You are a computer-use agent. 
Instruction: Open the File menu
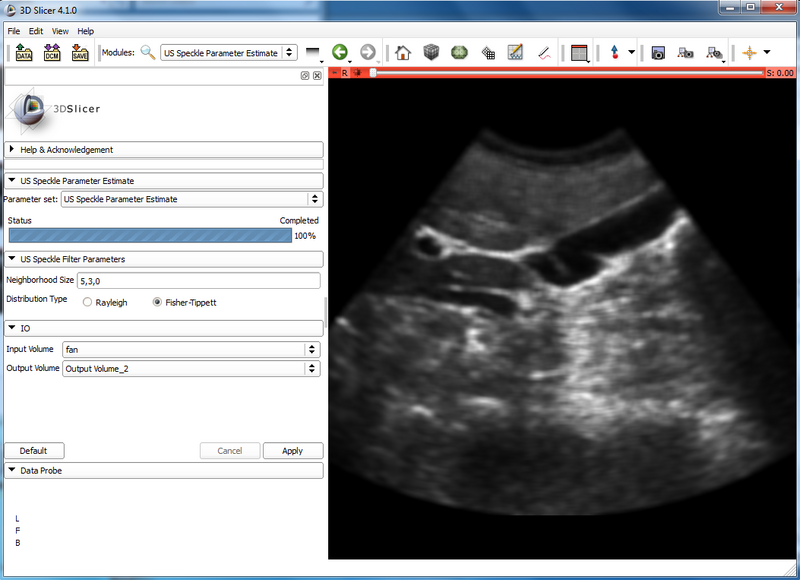pos(14,31)
